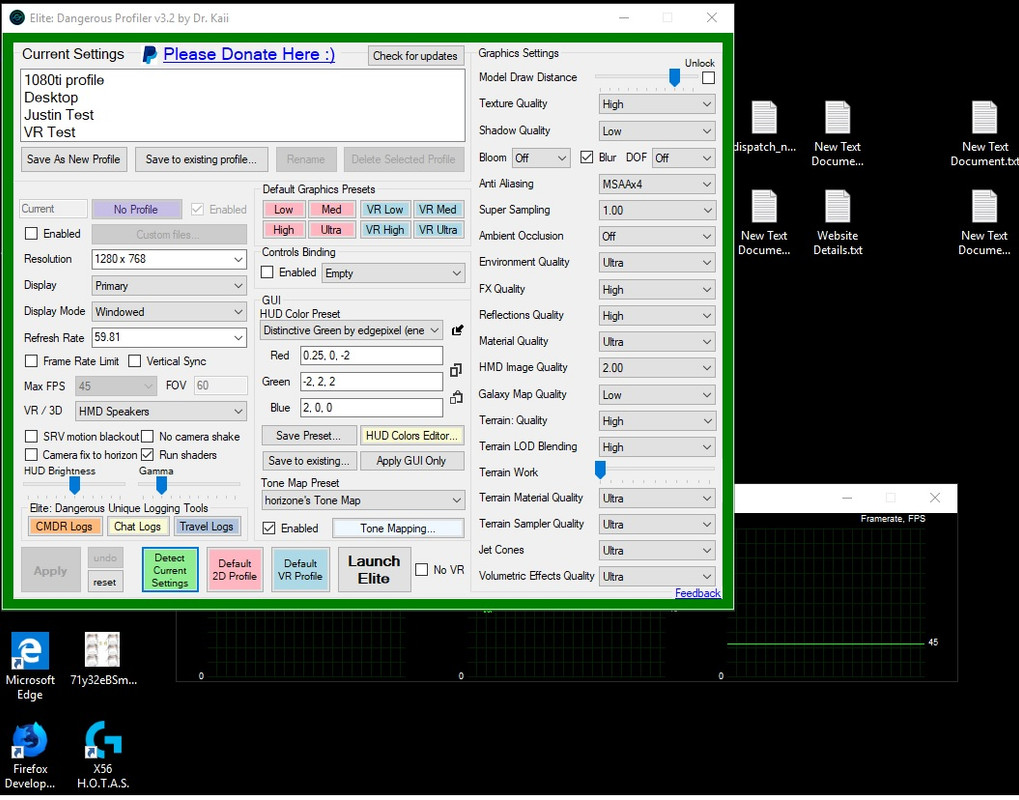Click the paste HUD colors icon

click(456, 397)
